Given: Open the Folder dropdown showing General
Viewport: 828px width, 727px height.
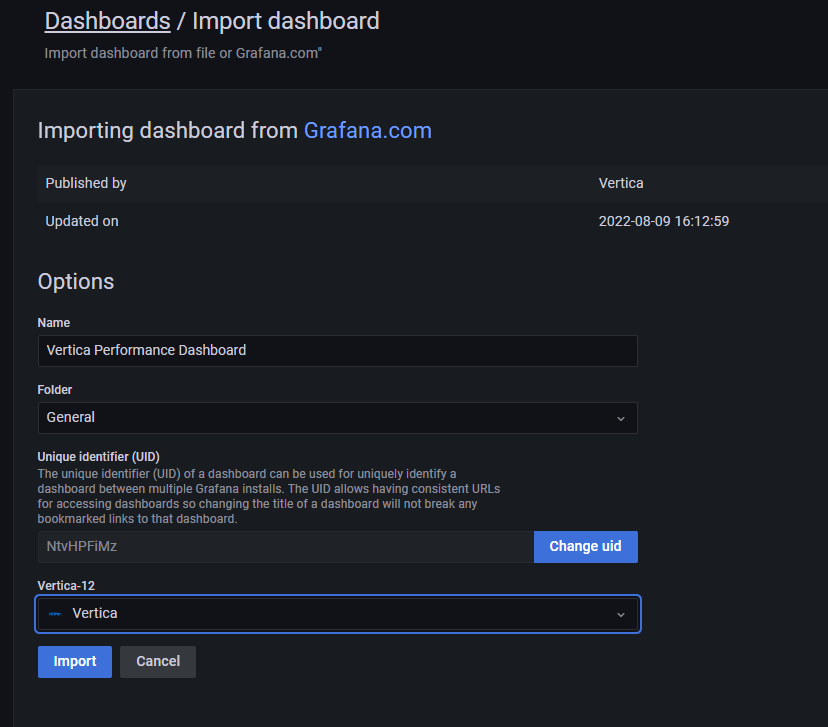Looking at the screenshot, I should pyautogui.click(x=337, y=418).
